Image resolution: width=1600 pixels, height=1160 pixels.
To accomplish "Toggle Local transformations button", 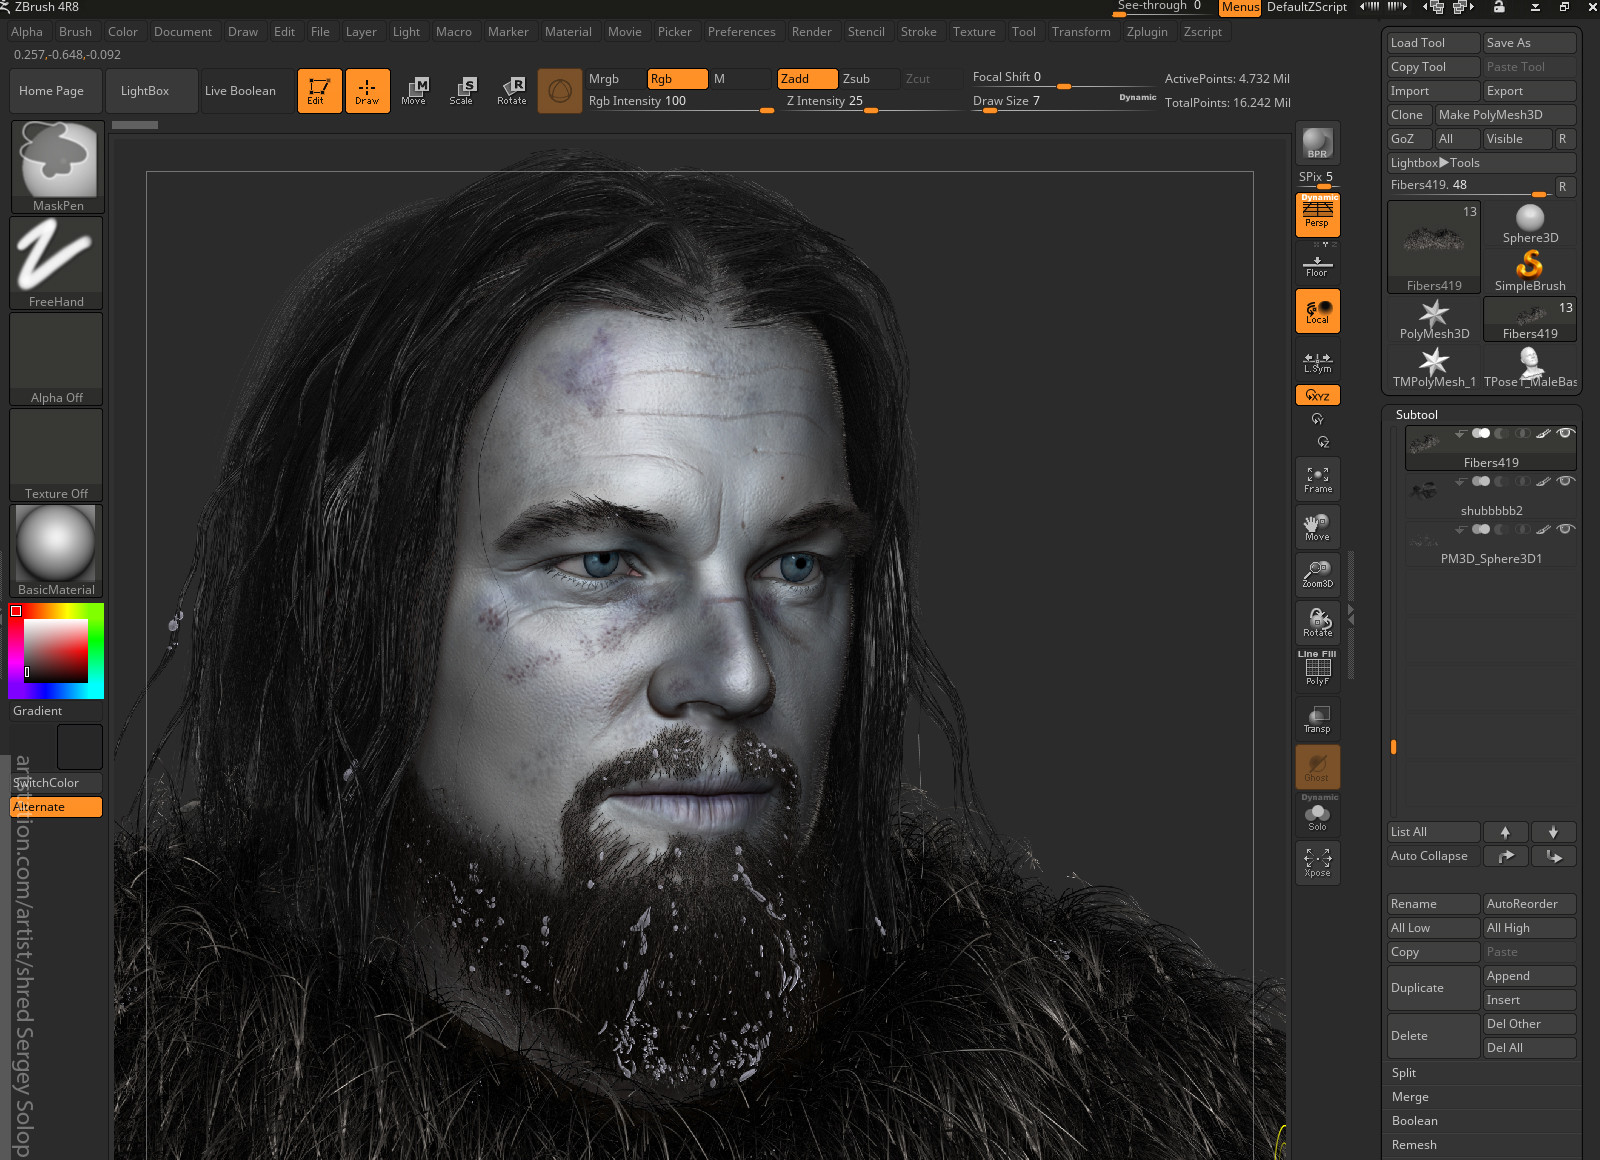I will 1317,311.
